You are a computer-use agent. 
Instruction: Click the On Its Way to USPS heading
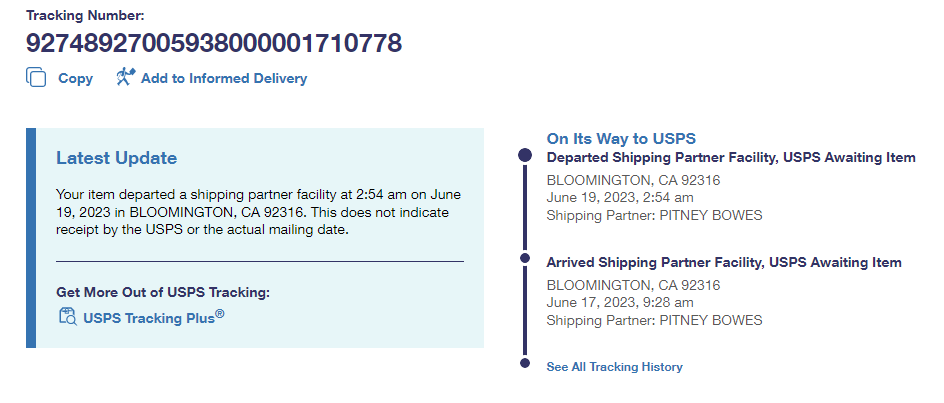click(620, 138)
